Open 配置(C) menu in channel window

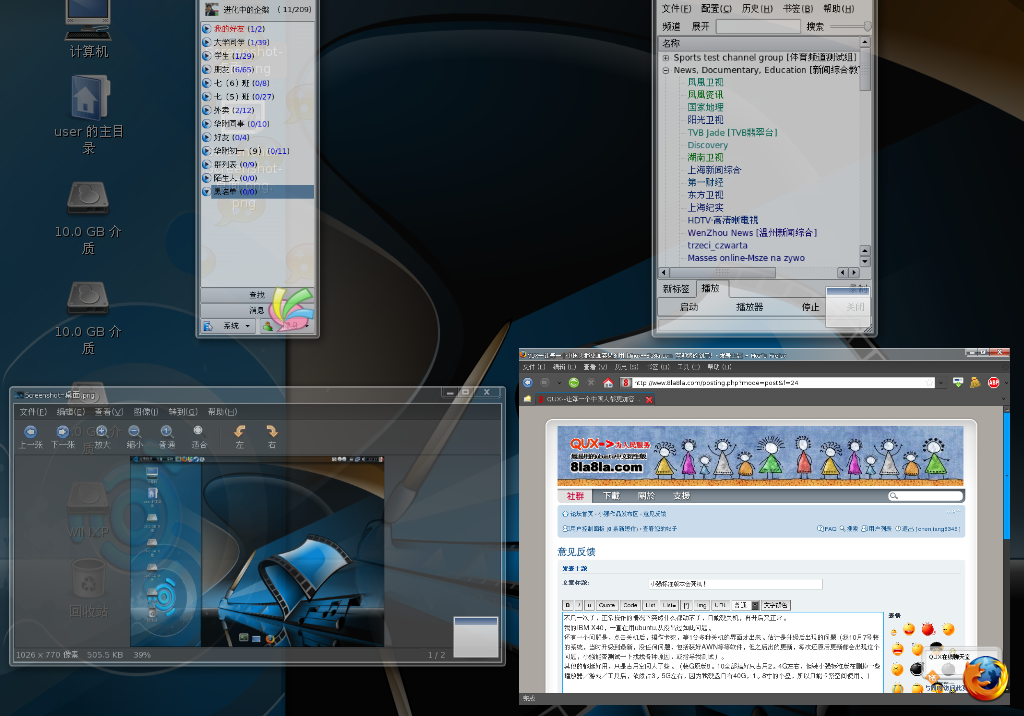716,8
